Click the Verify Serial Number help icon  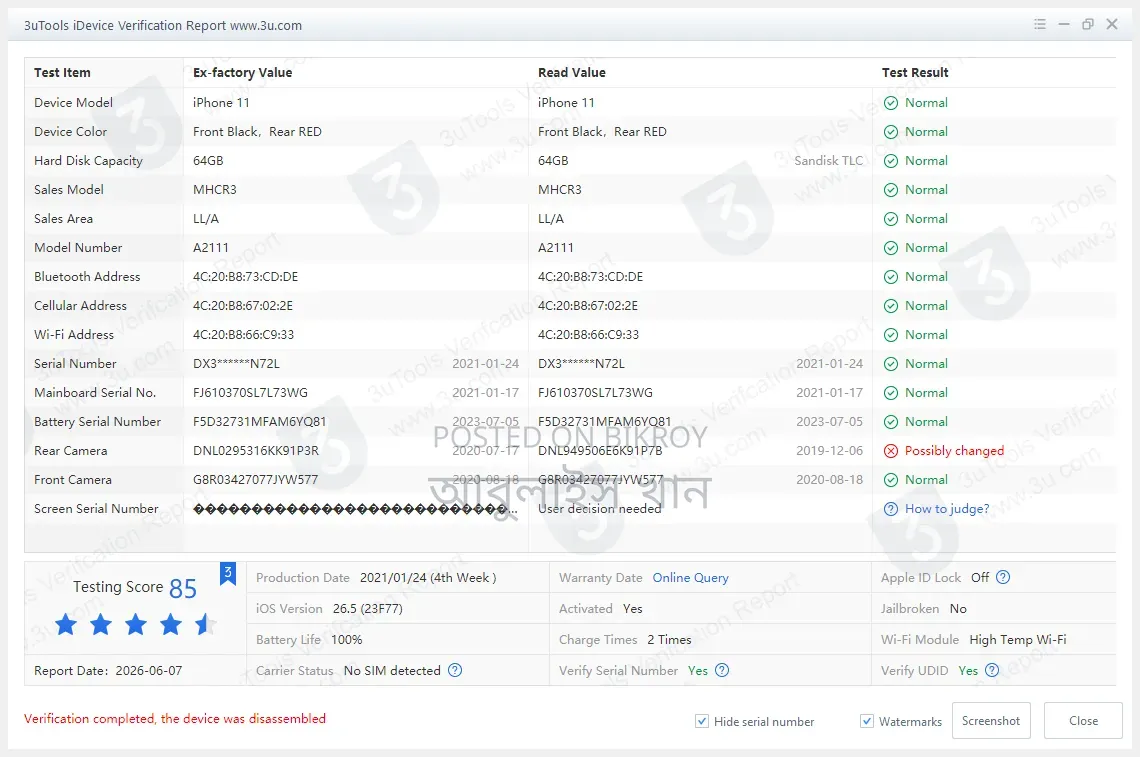(x=722, y=670)
